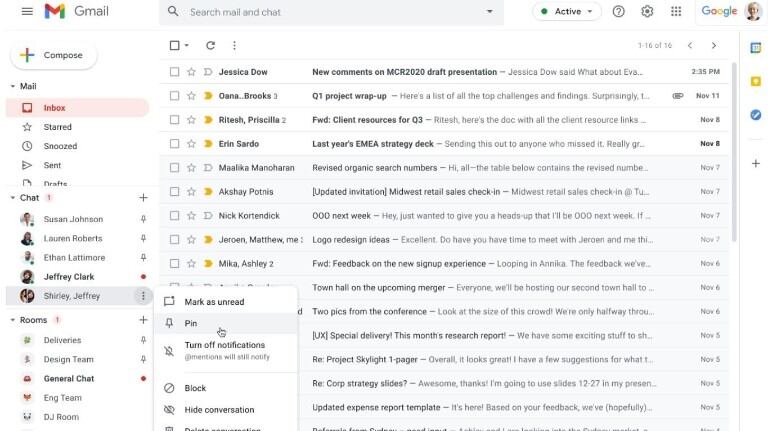Collapse the Mail section
The height and width of the screenshot is (431, 768).
tap(13, 86)
